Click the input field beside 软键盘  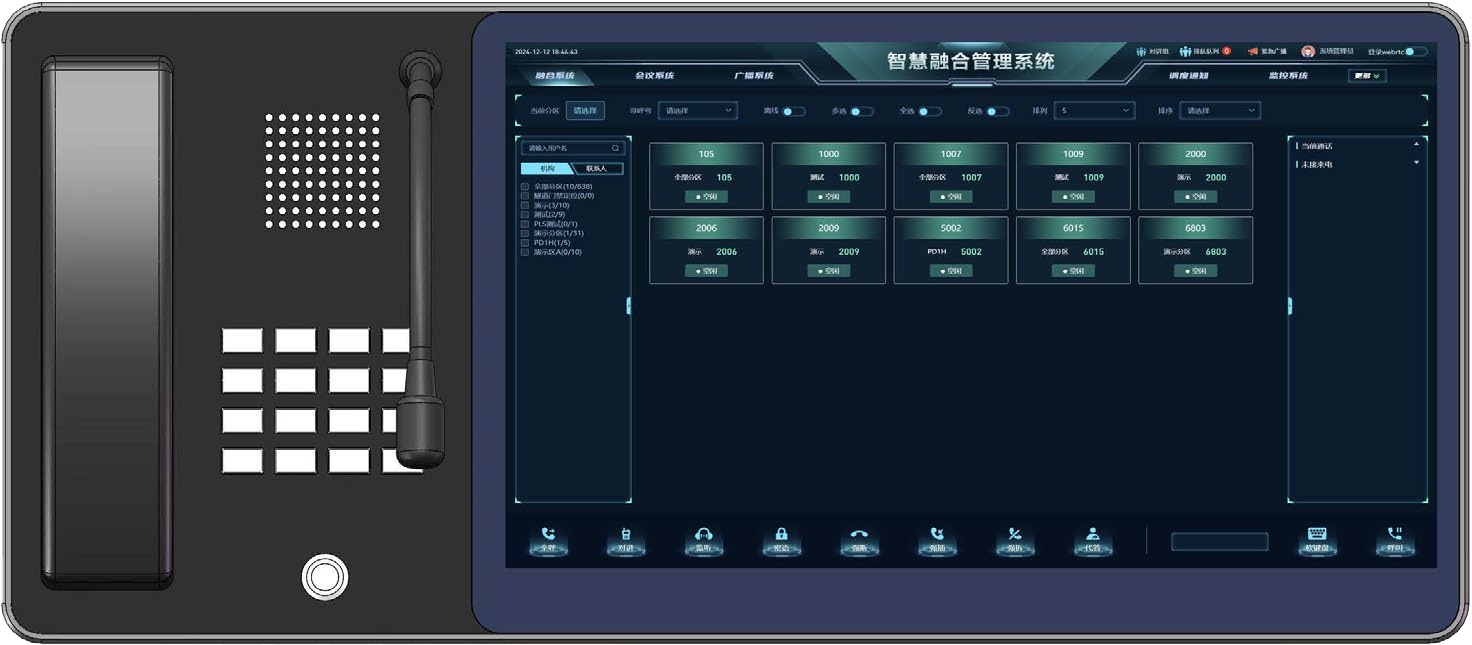[x=1220, y=541]
